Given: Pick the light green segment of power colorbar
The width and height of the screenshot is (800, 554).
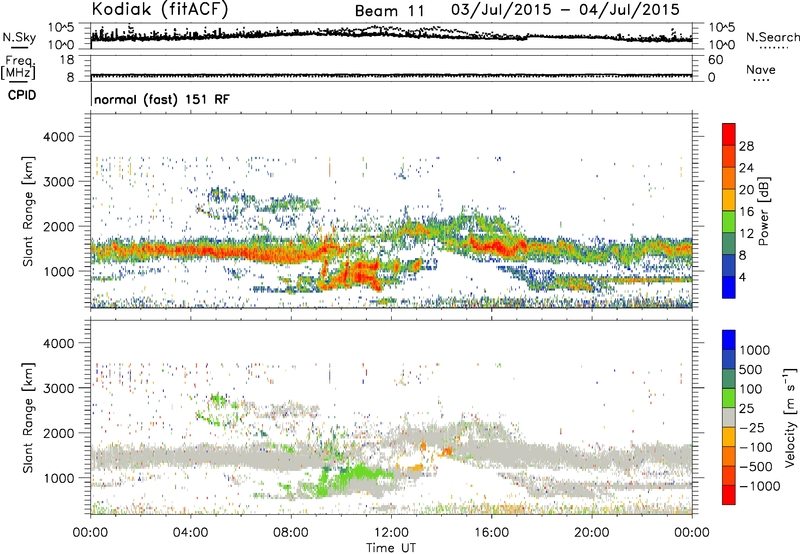Looking at the screenshot, I should pos(729,222).
